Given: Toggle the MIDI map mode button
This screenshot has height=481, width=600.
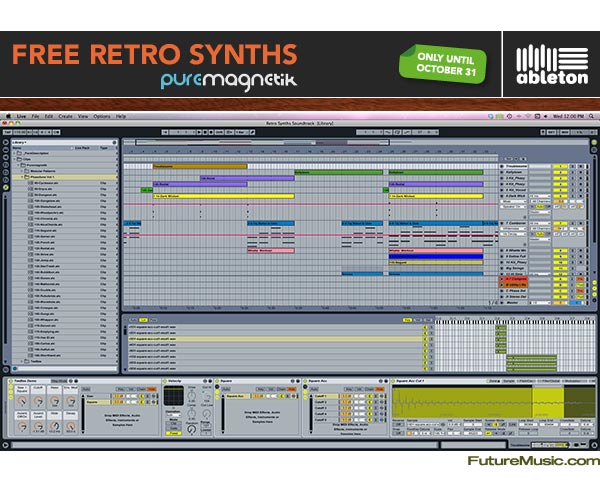Looking at the screenshot, I should (x=565, y=132).
